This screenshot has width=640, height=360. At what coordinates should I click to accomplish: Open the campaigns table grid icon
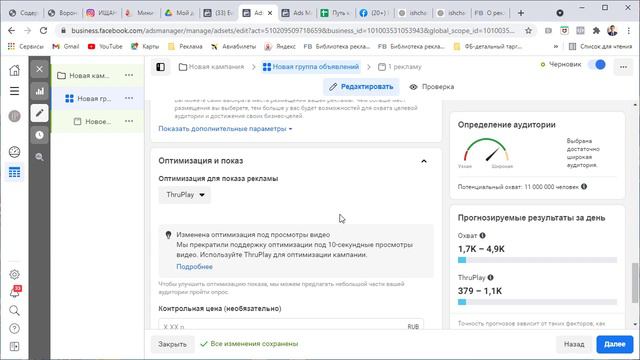pyautogui.click(x=14, y=172)
